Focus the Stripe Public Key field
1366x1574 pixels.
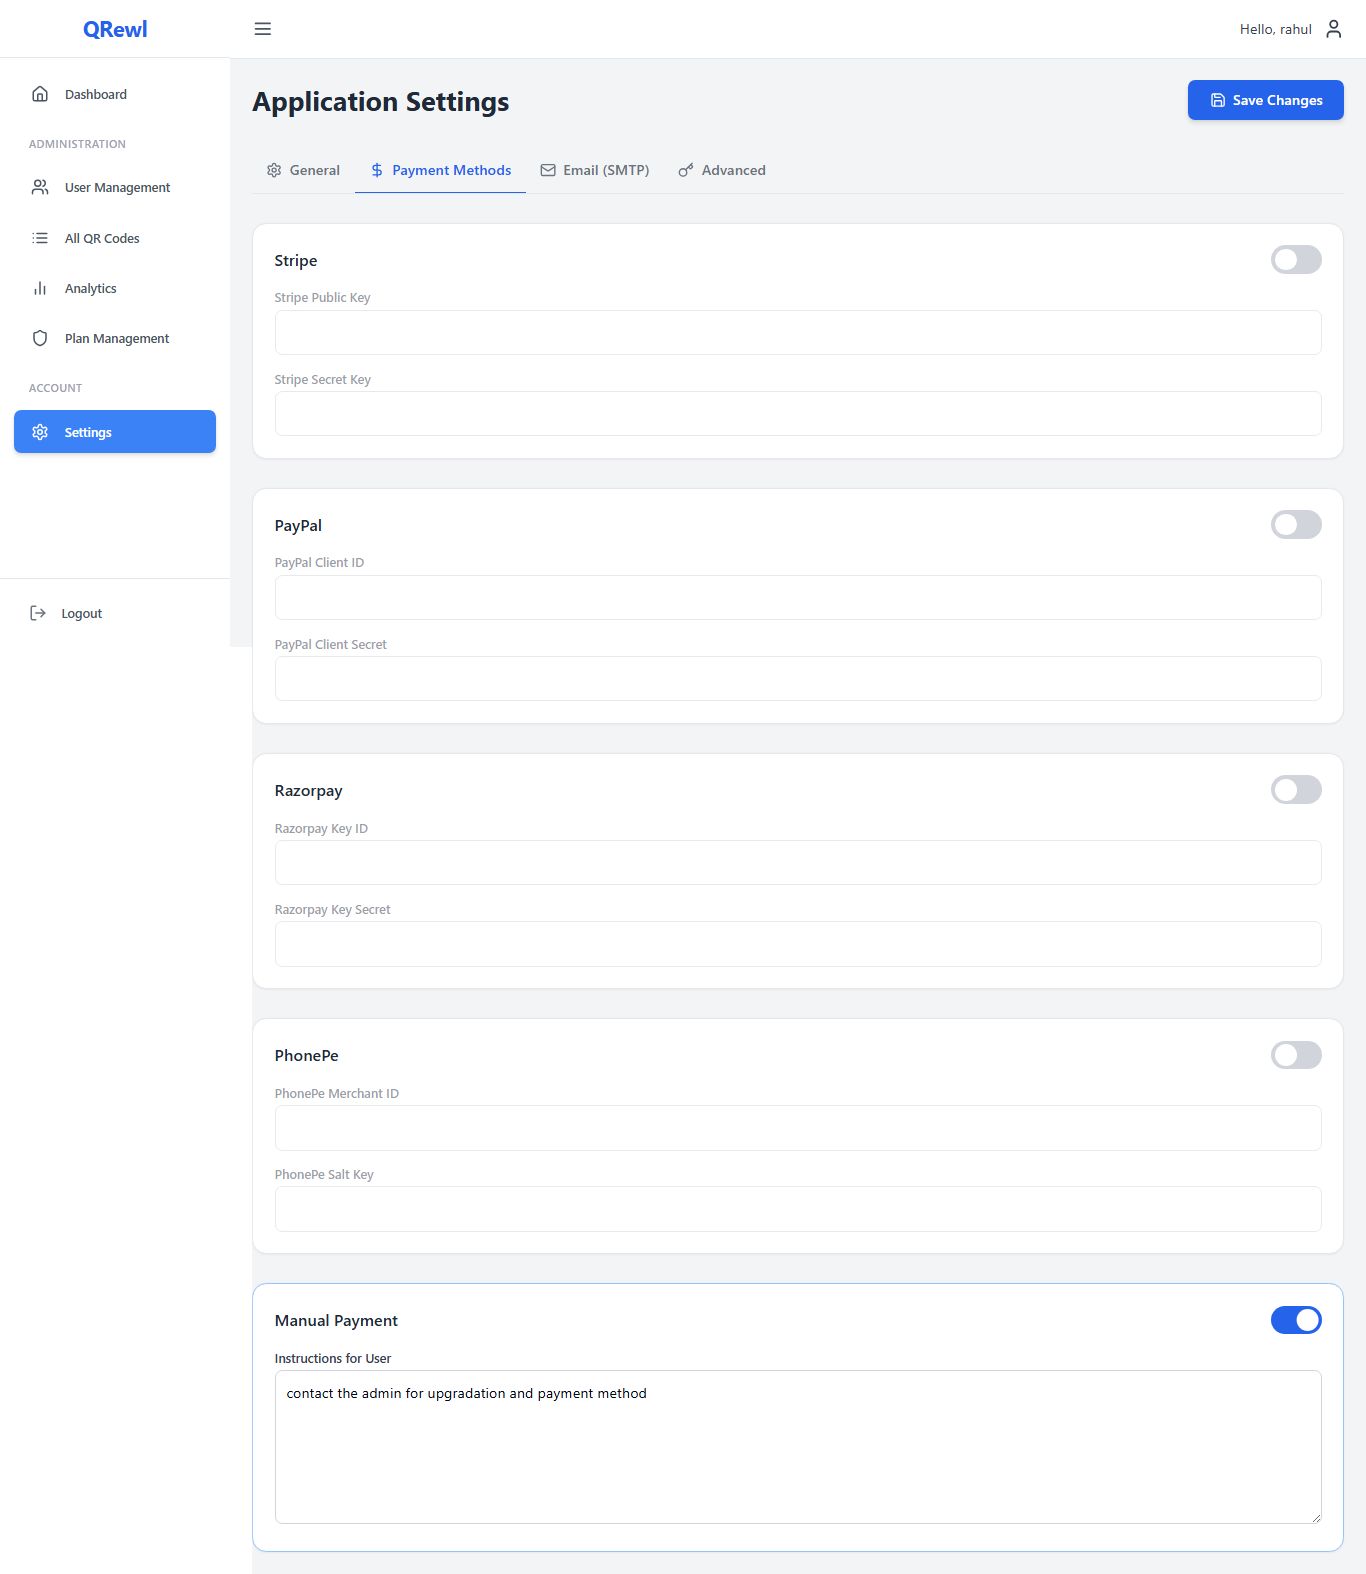tap(797, 332)
